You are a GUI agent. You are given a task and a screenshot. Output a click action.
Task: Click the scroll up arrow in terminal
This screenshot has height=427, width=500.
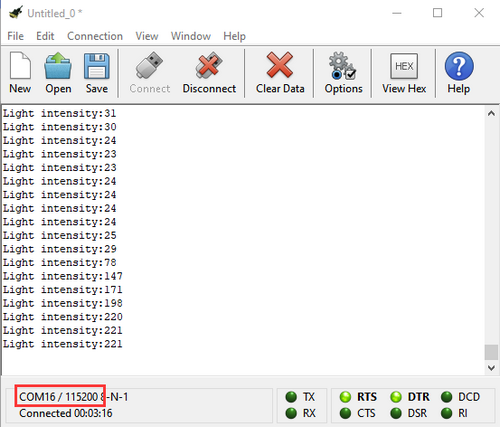[x=491, y=113]
